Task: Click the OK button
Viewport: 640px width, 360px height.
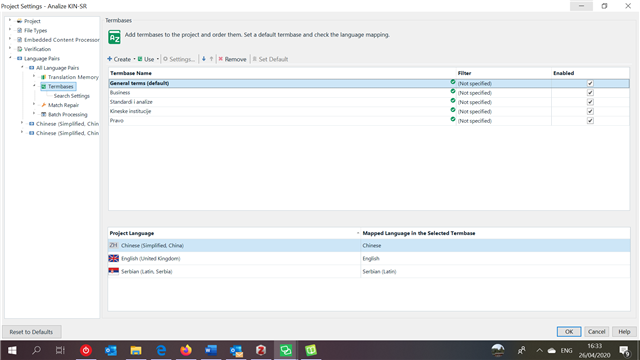Action: (x=569, y=331)
